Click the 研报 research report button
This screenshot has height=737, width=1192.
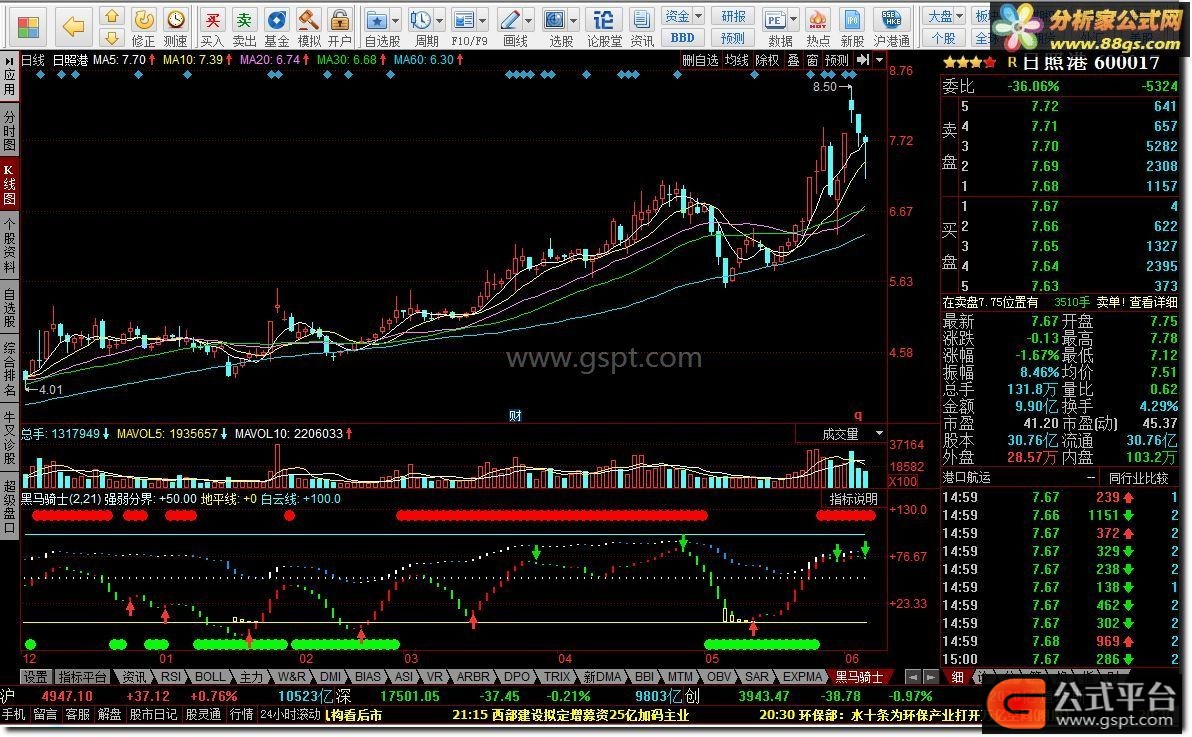[733, 16]
